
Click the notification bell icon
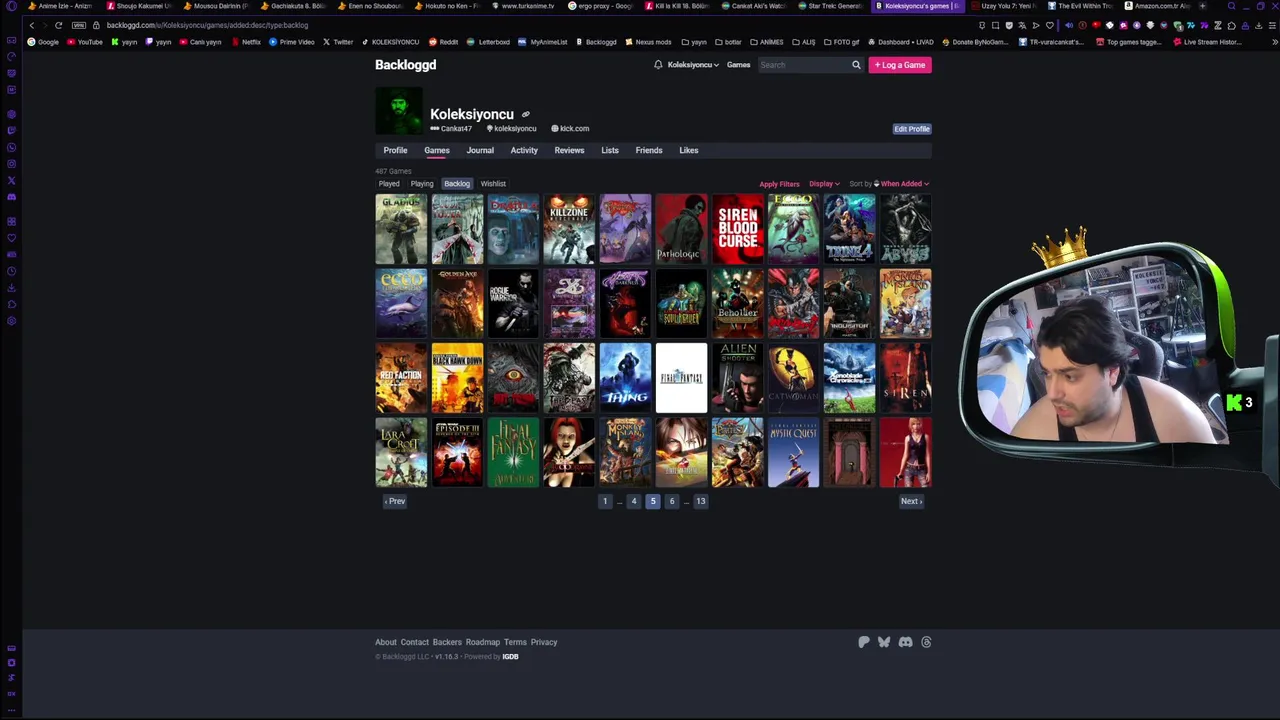pos(658,65)
